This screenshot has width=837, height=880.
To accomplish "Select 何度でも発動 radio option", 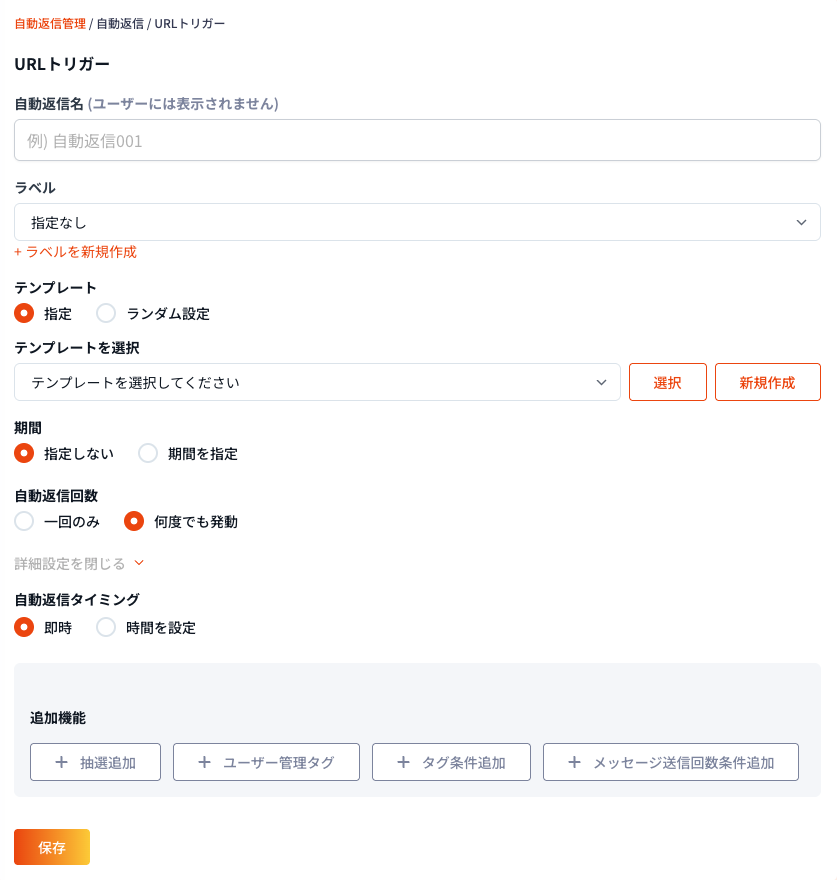I will [135, 521].
